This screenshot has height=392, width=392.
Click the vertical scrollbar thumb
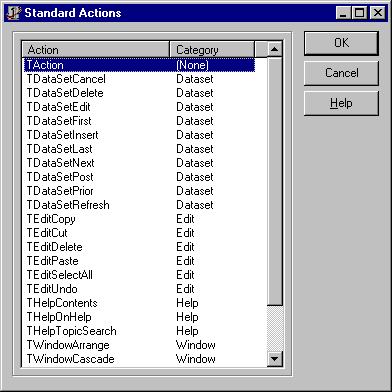[x=275, y=181]
